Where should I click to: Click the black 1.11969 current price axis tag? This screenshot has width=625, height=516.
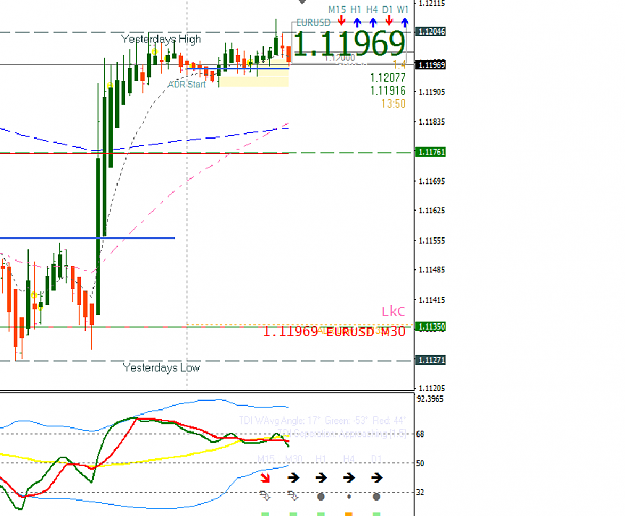click(x=430, y=65)
